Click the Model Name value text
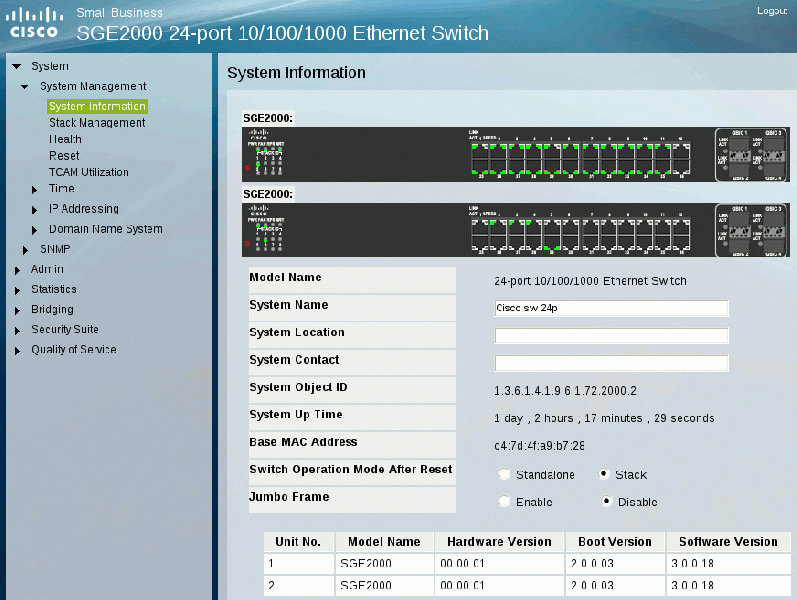This screenshot has height=600, width=797. pos(590,281)
